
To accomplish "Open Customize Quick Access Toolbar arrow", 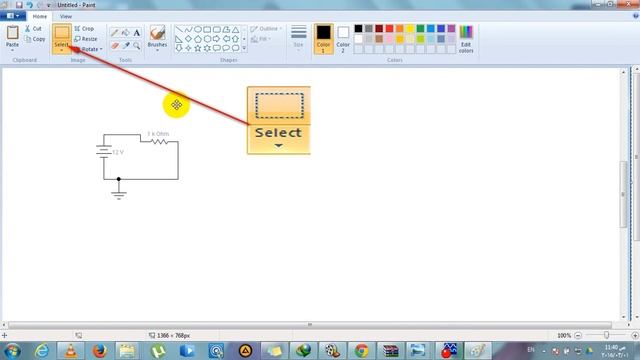I will tap(49, 5).
